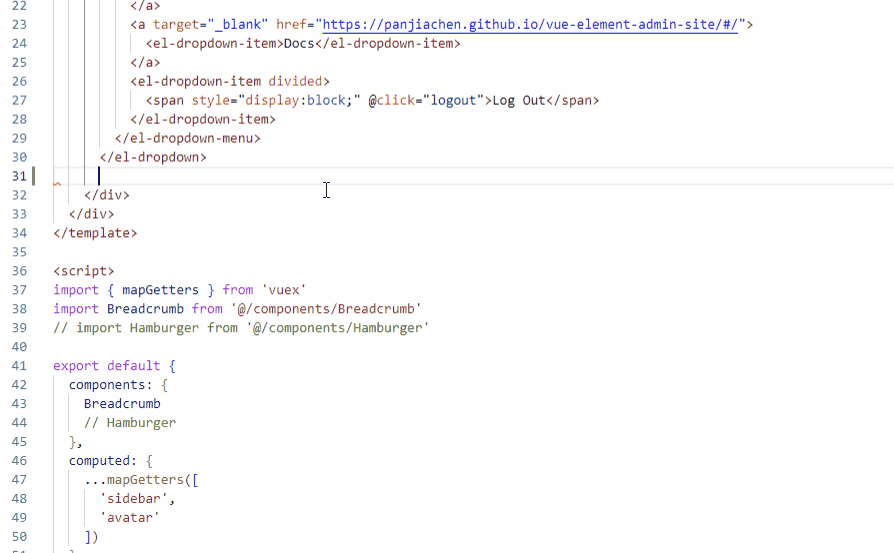Screen dimensions: 894x553
Task: Click the "display:block;" style value
Action: [305, 100]
